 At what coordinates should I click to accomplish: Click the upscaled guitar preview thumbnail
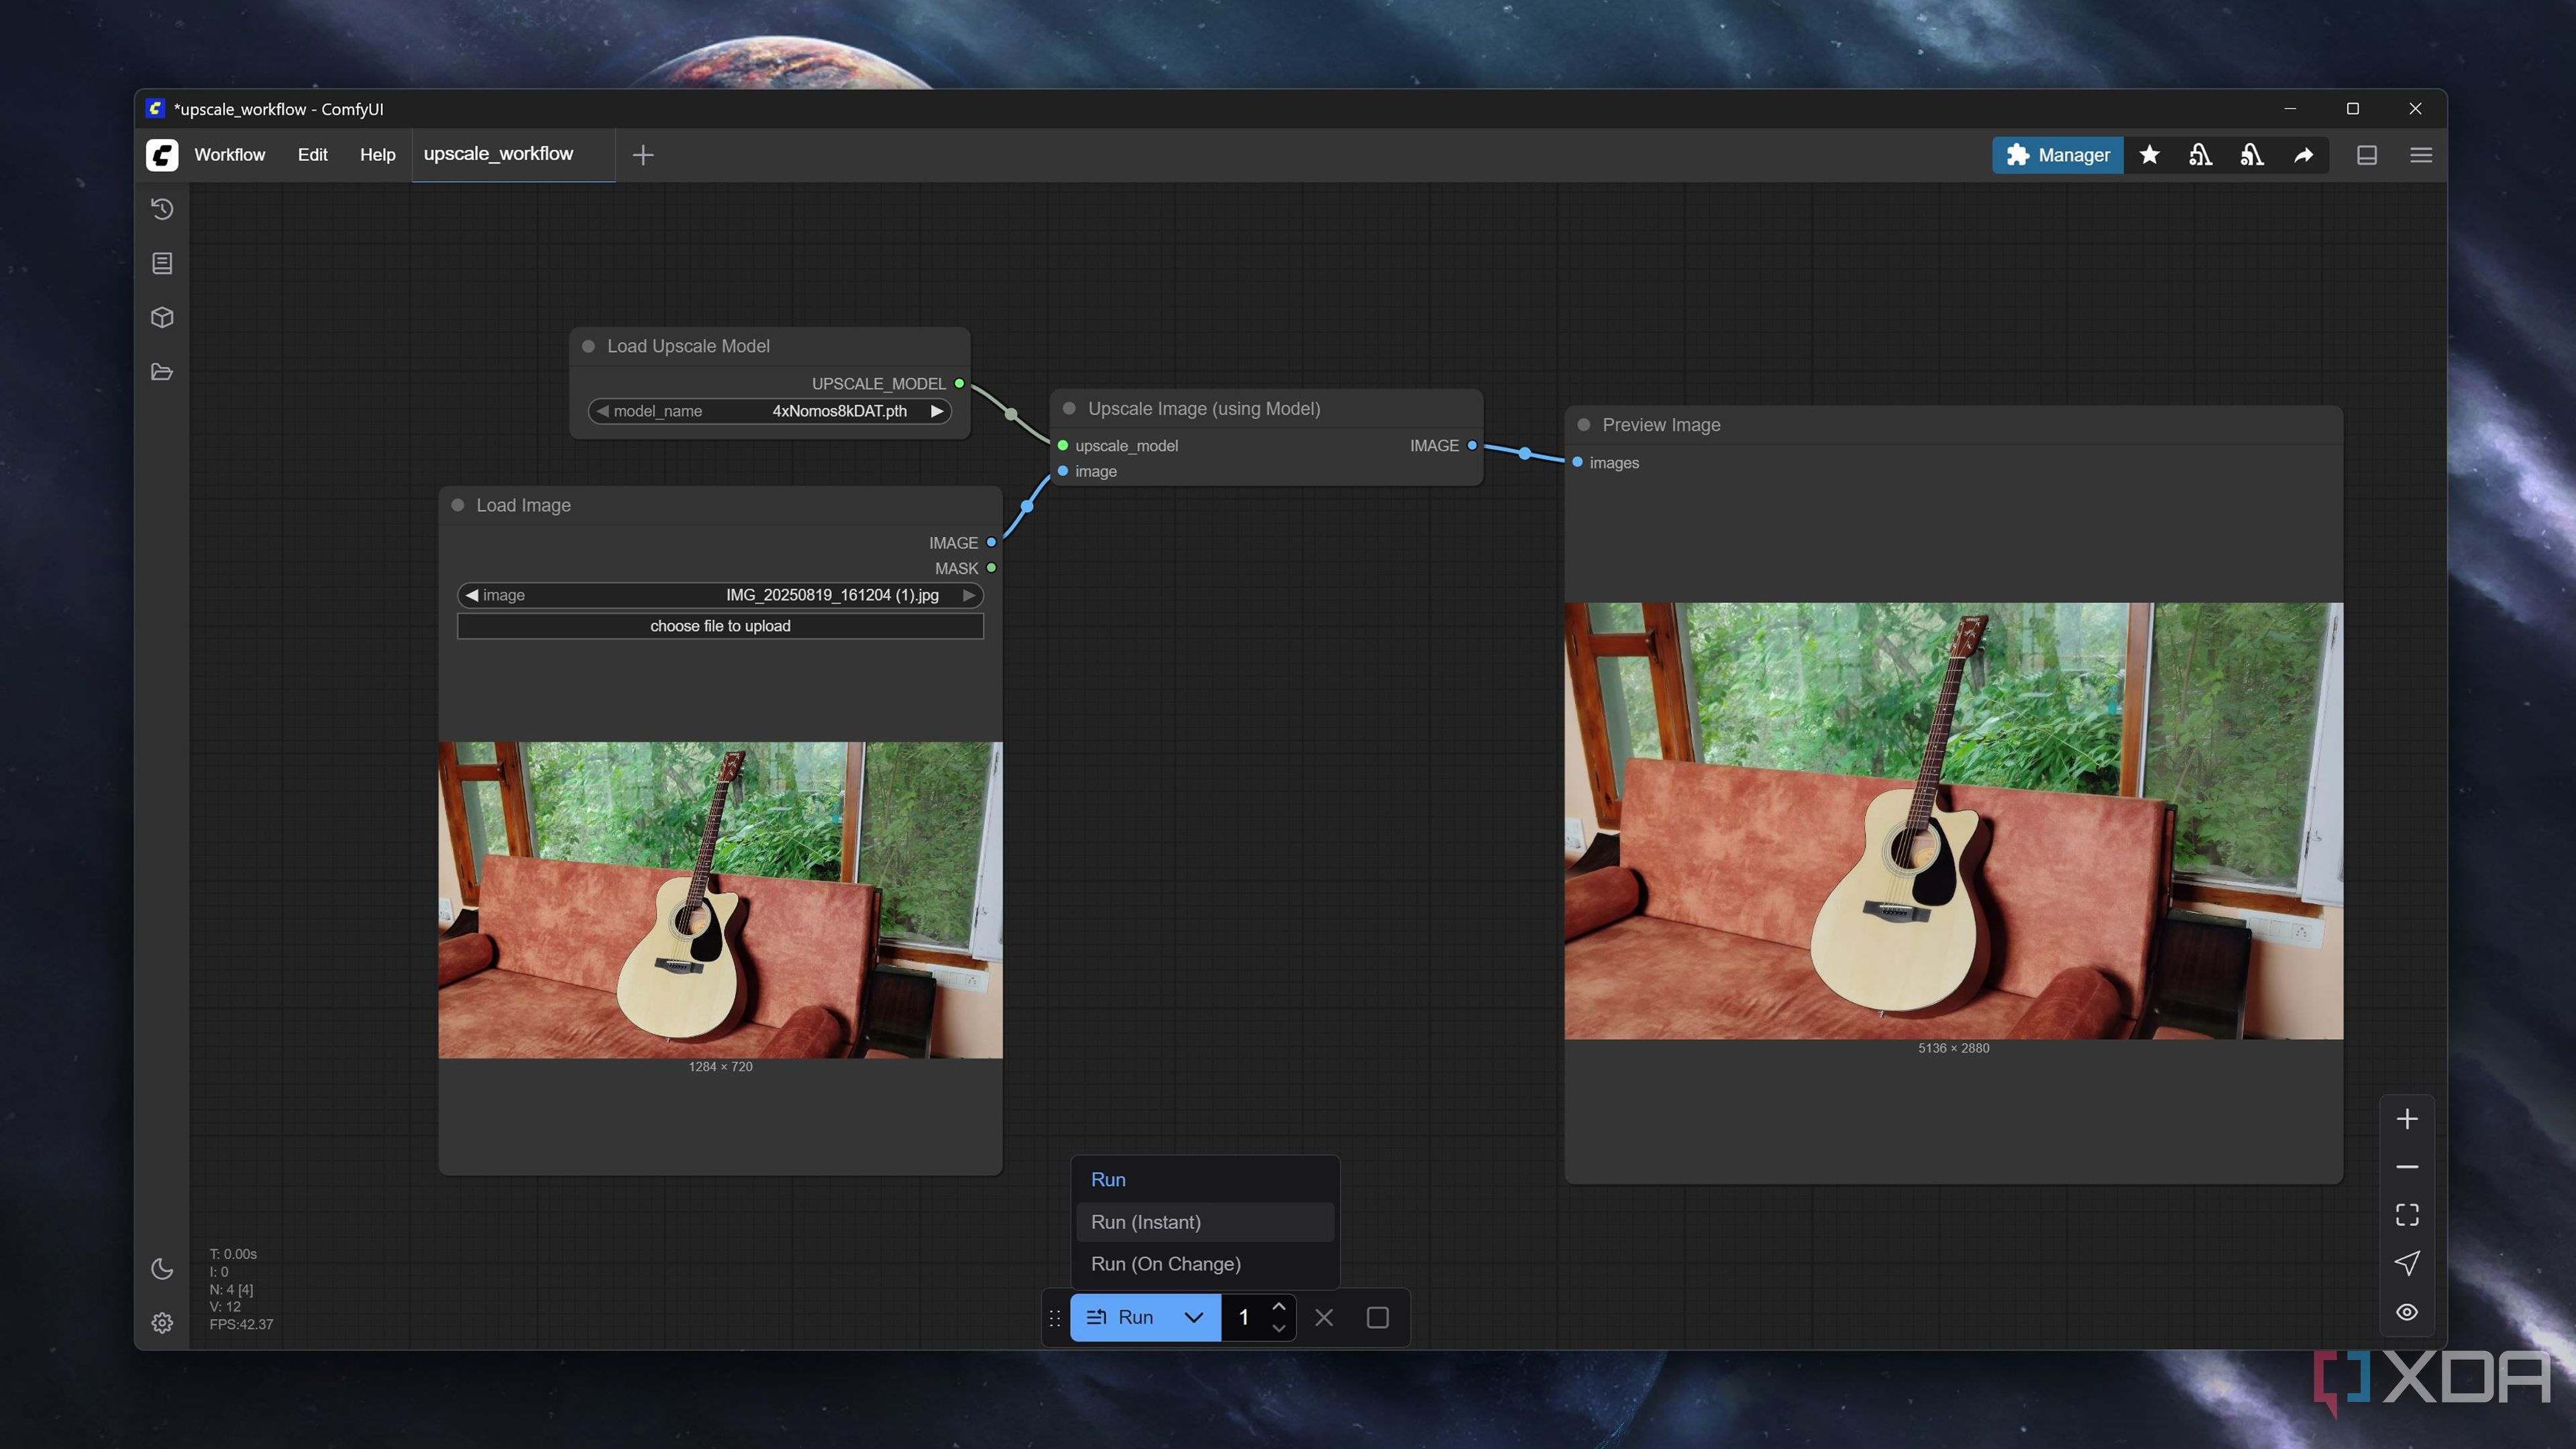tap(1953, 821)
